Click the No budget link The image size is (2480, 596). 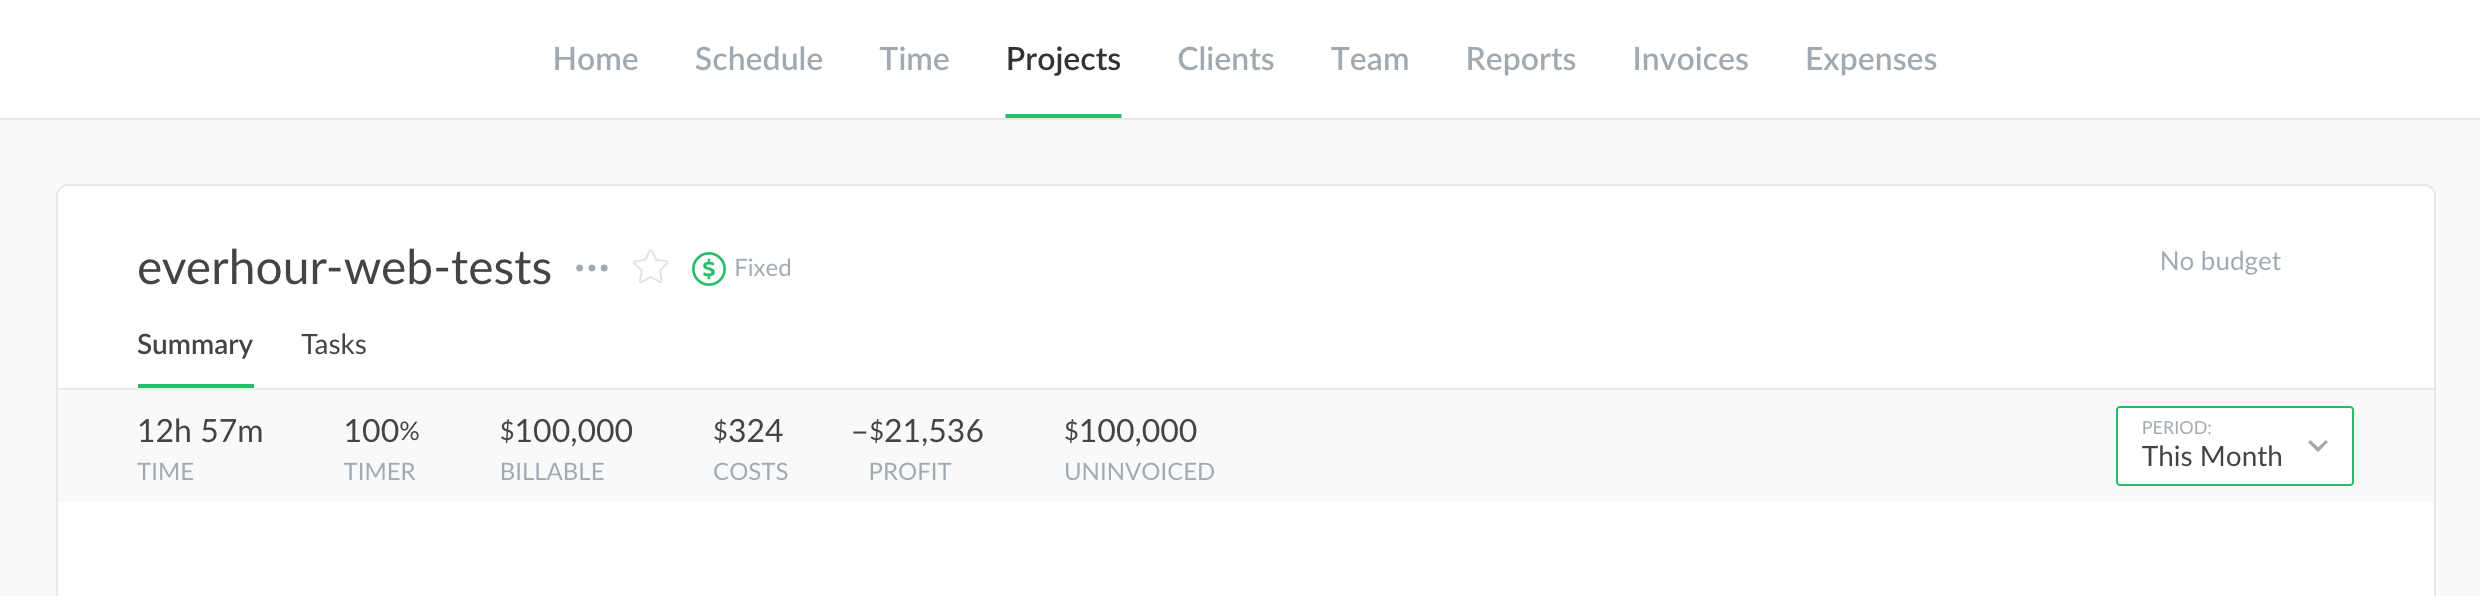[2220, 261]
